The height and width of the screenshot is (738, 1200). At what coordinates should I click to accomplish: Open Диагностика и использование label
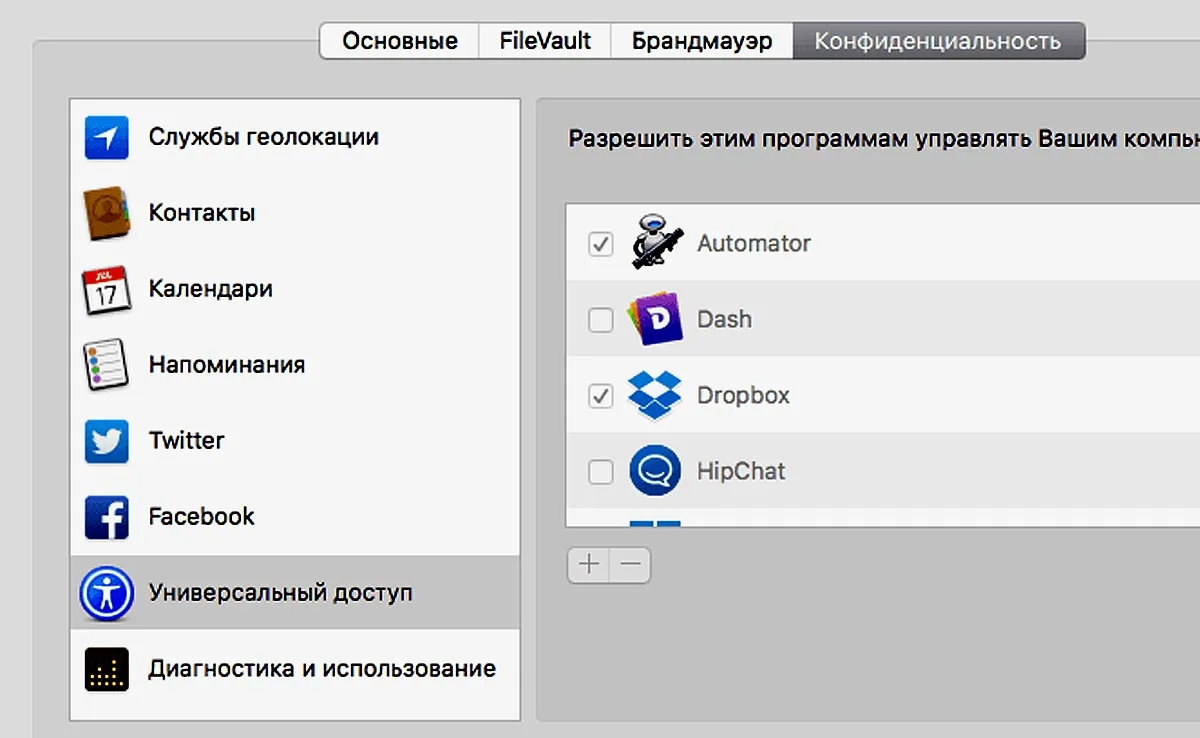322,669
